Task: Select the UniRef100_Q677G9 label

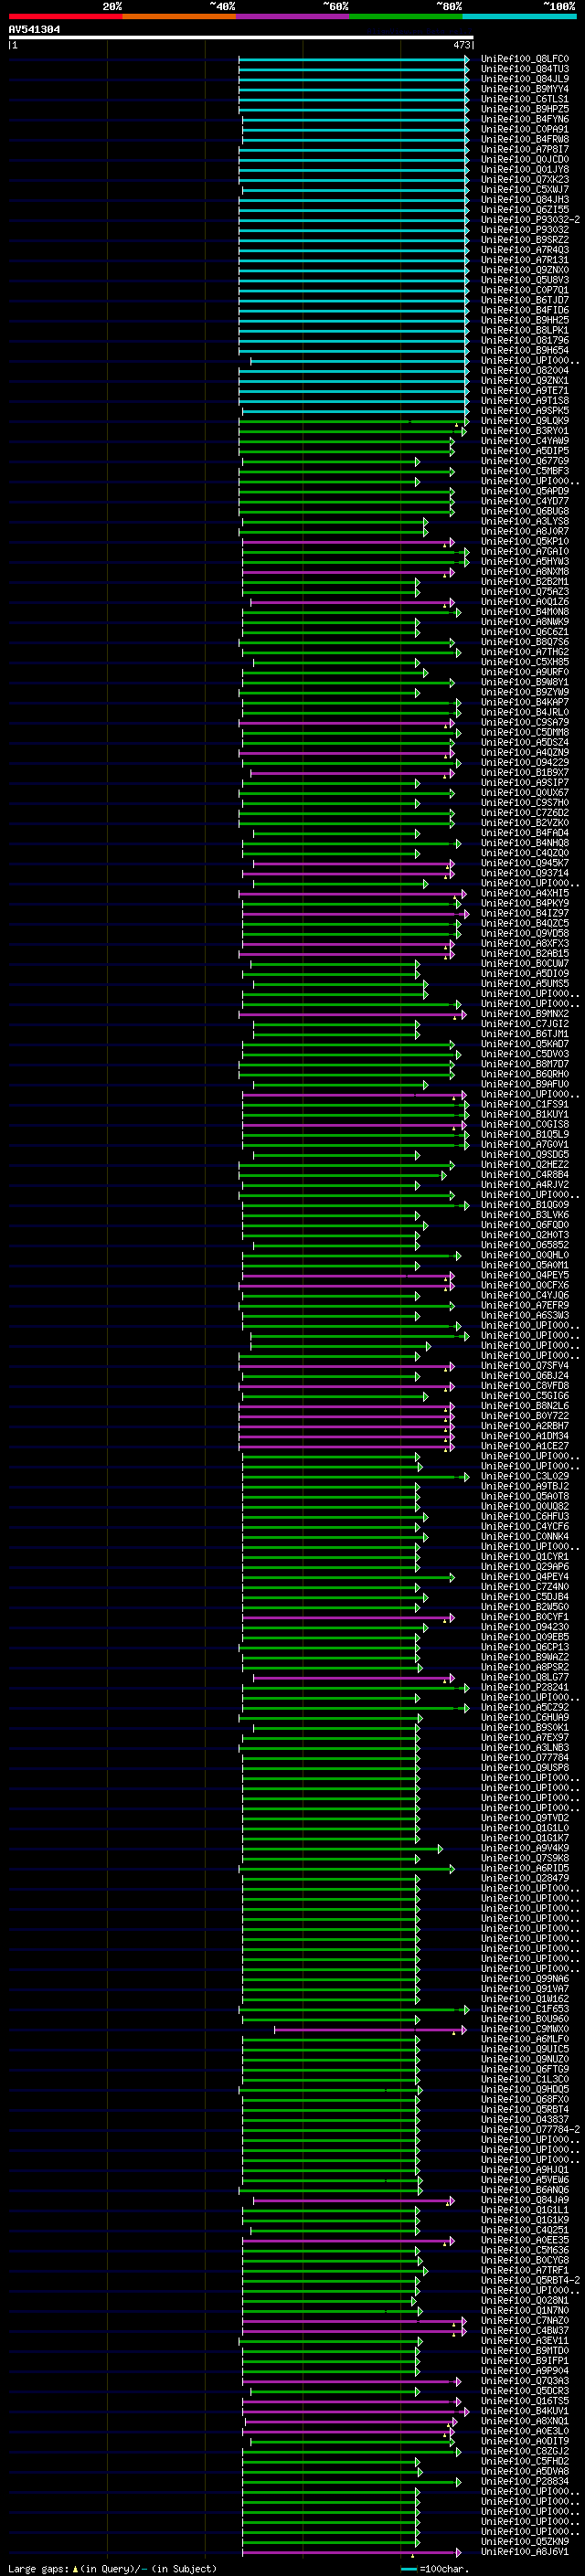Action: click(x=524, y=461)
